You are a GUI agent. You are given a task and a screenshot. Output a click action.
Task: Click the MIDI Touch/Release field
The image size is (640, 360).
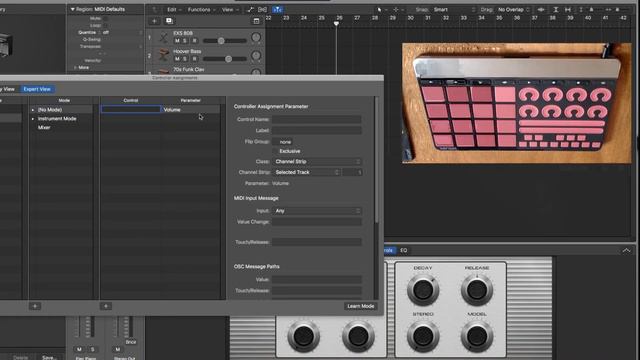tap(317, 242)
